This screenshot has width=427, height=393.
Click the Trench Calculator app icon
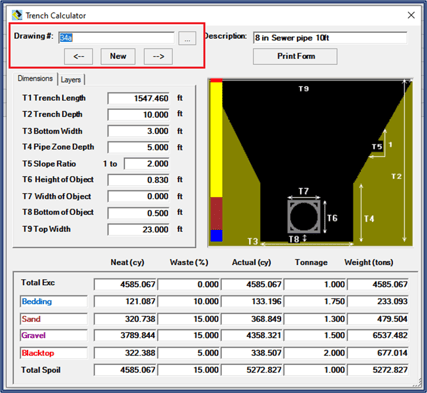coord(17,15)
